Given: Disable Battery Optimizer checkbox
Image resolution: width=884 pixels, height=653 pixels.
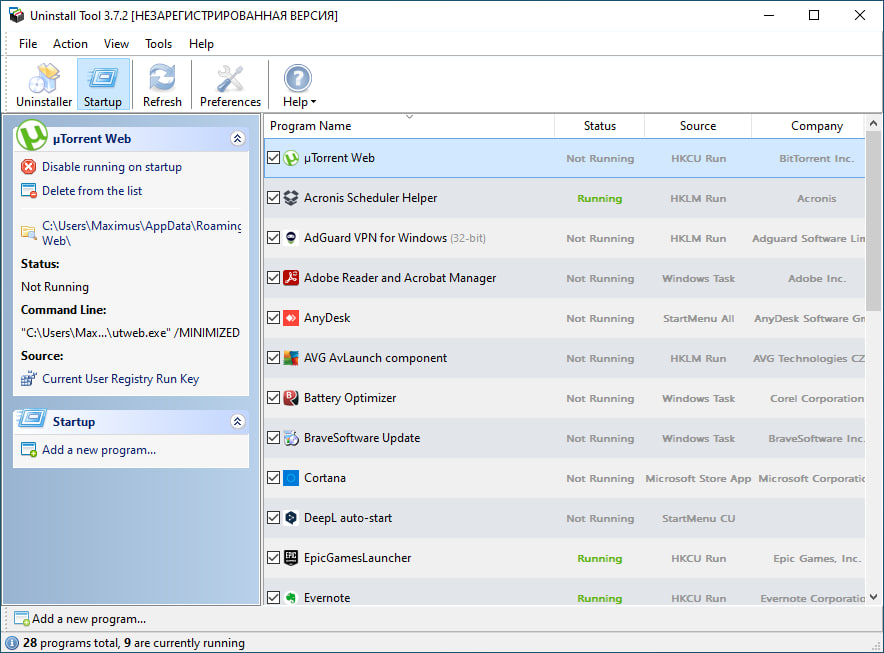Looking at the screenshot, I should coord(273,398).
